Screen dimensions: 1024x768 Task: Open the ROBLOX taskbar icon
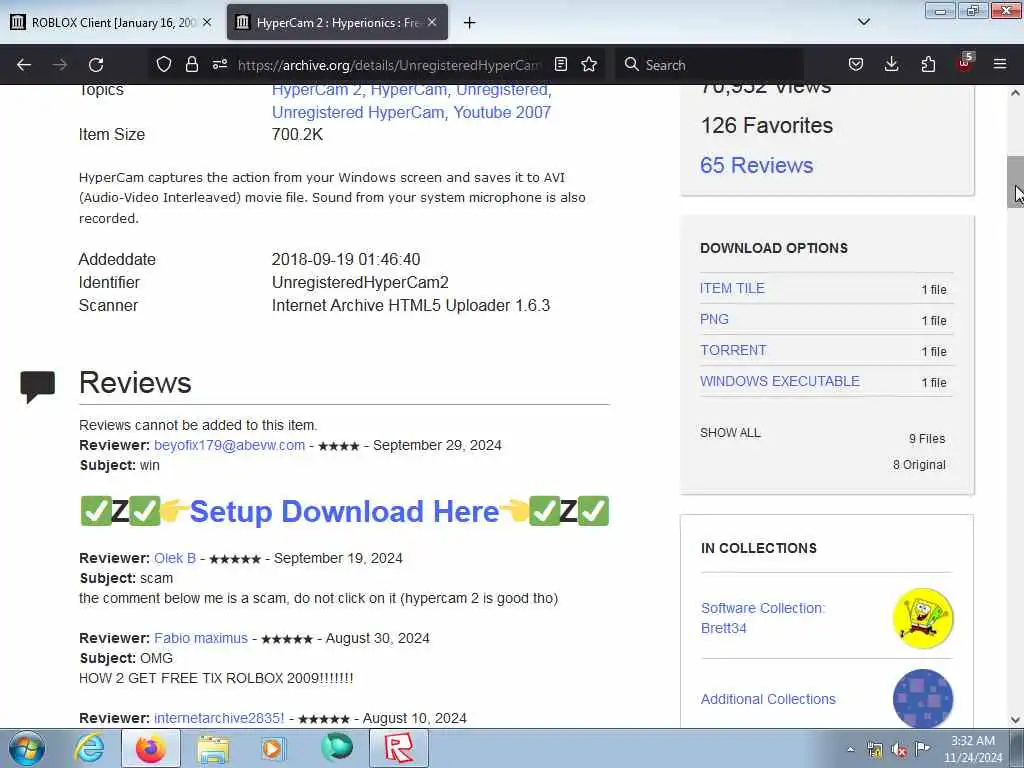tap(399, 748)
